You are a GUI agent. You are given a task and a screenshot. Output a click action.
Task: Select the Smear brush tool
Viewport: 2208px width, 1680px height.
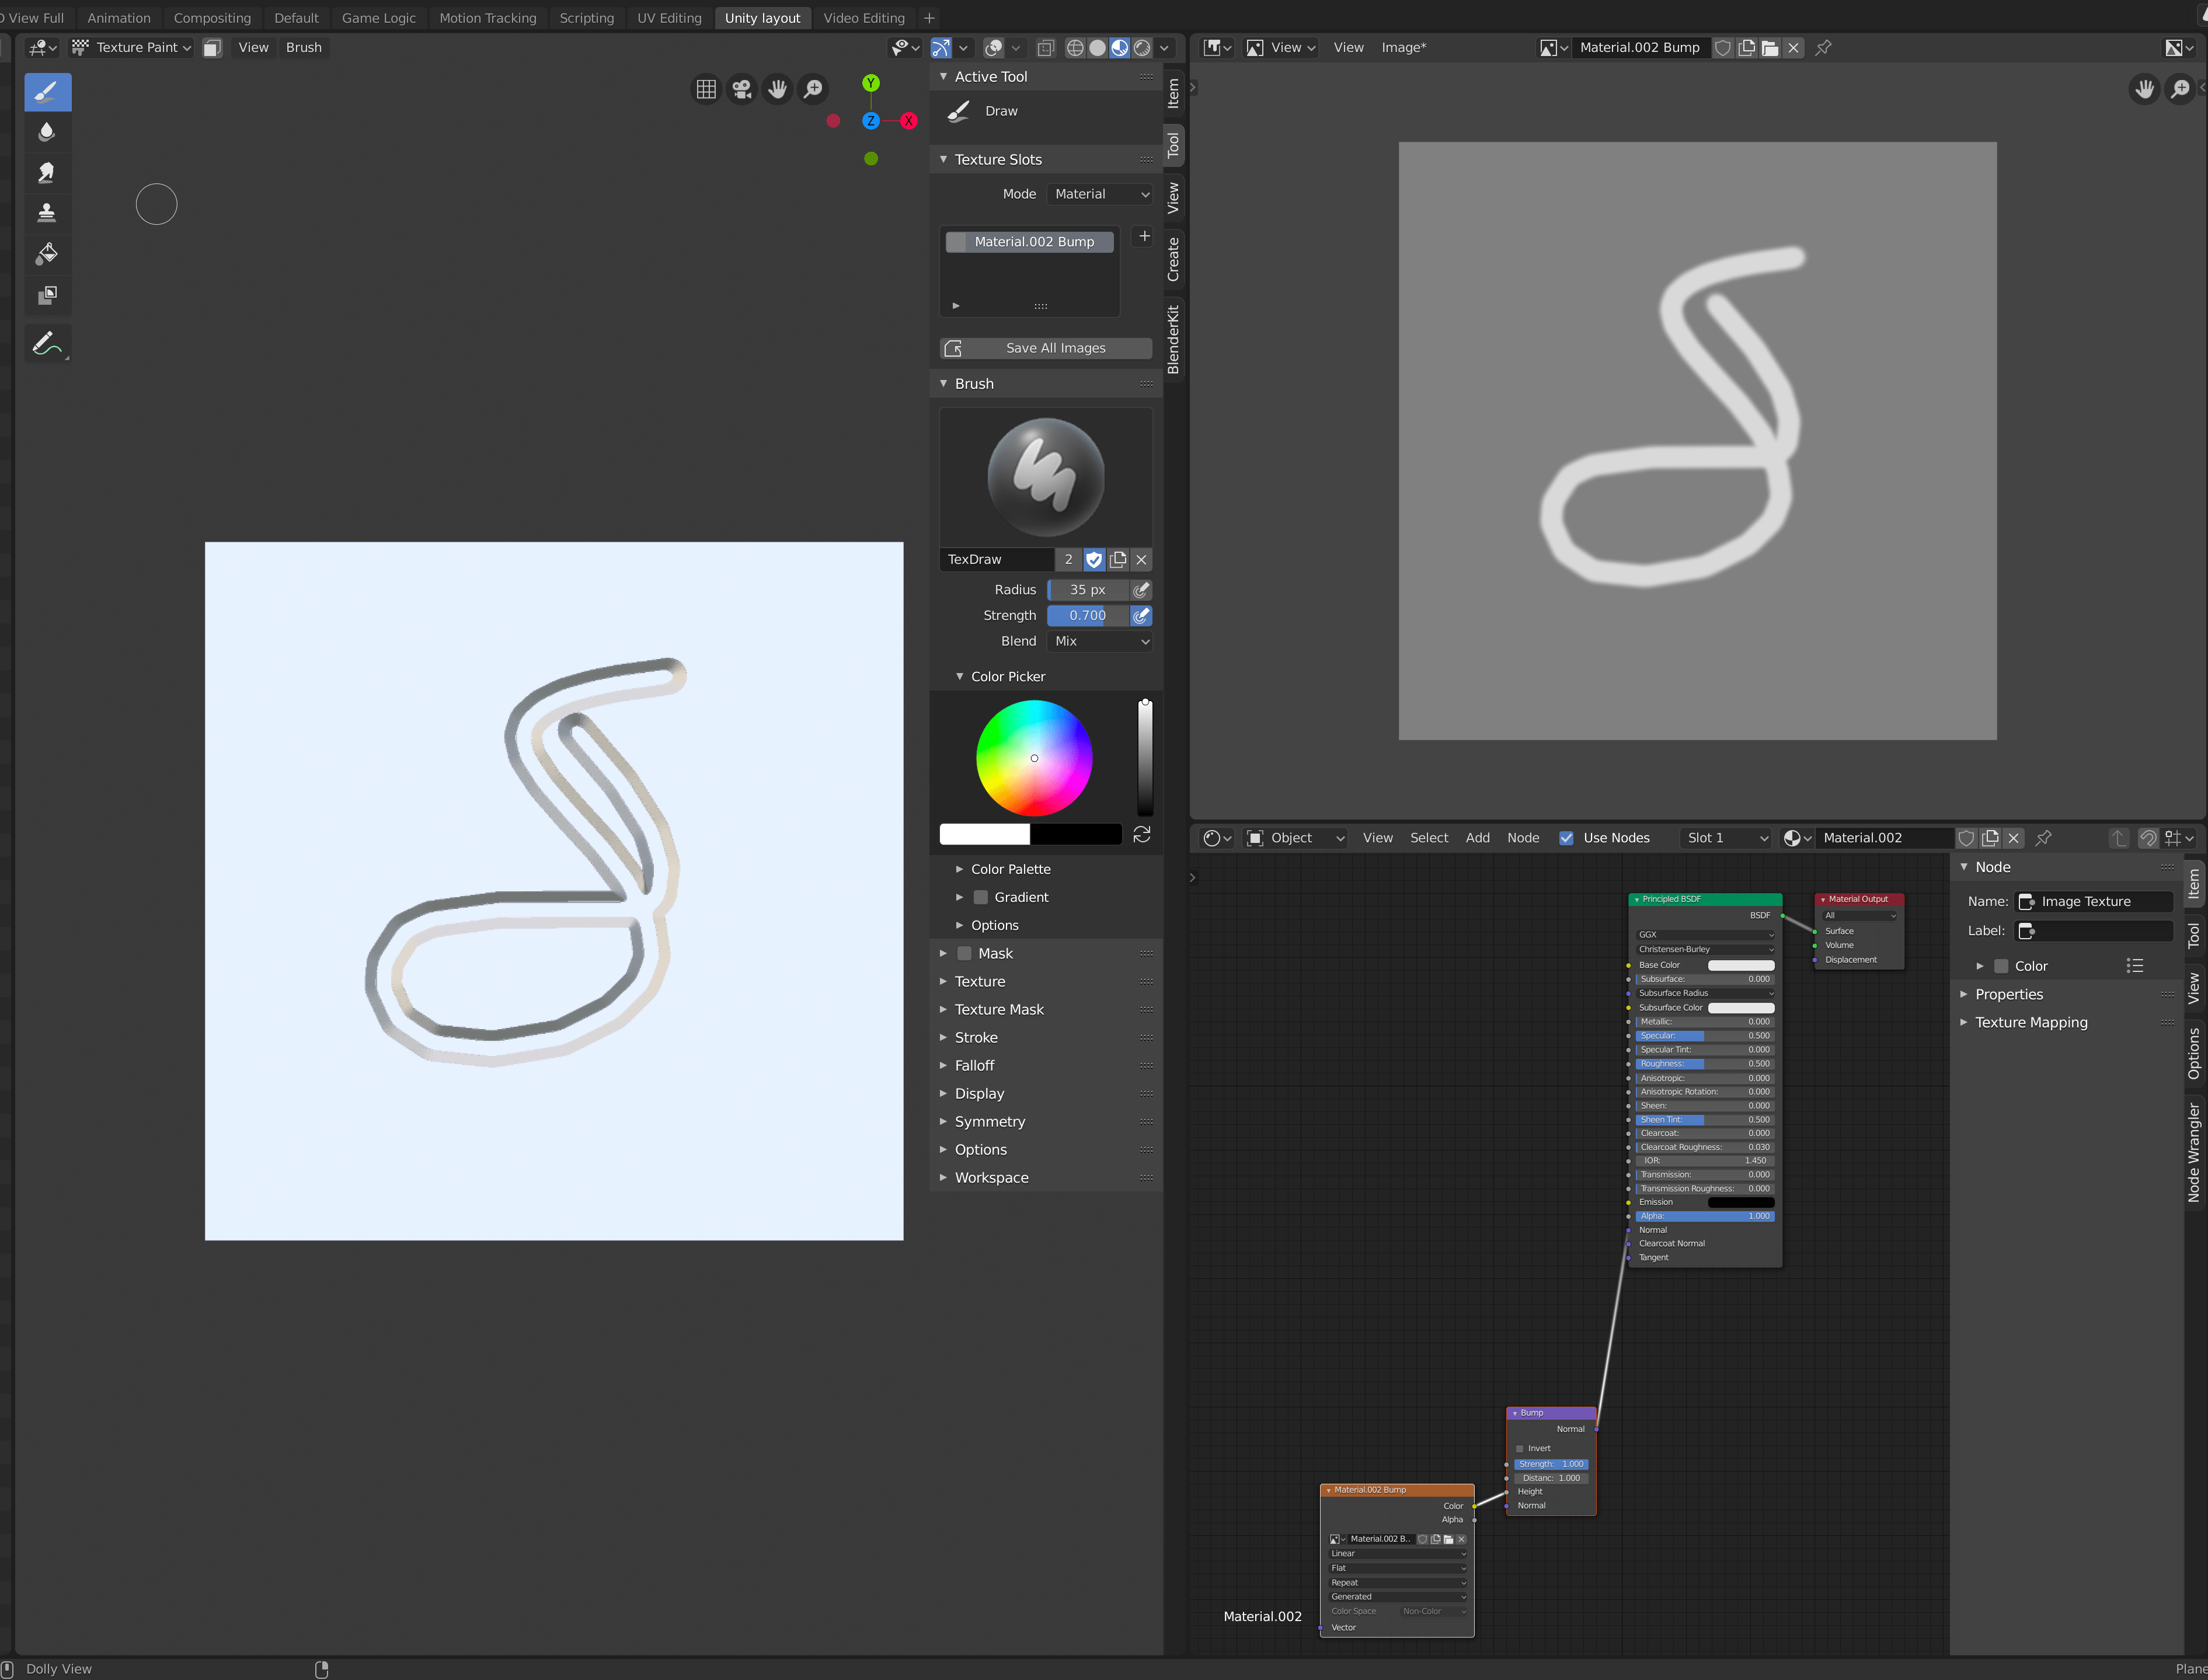(x=46, y=172)
